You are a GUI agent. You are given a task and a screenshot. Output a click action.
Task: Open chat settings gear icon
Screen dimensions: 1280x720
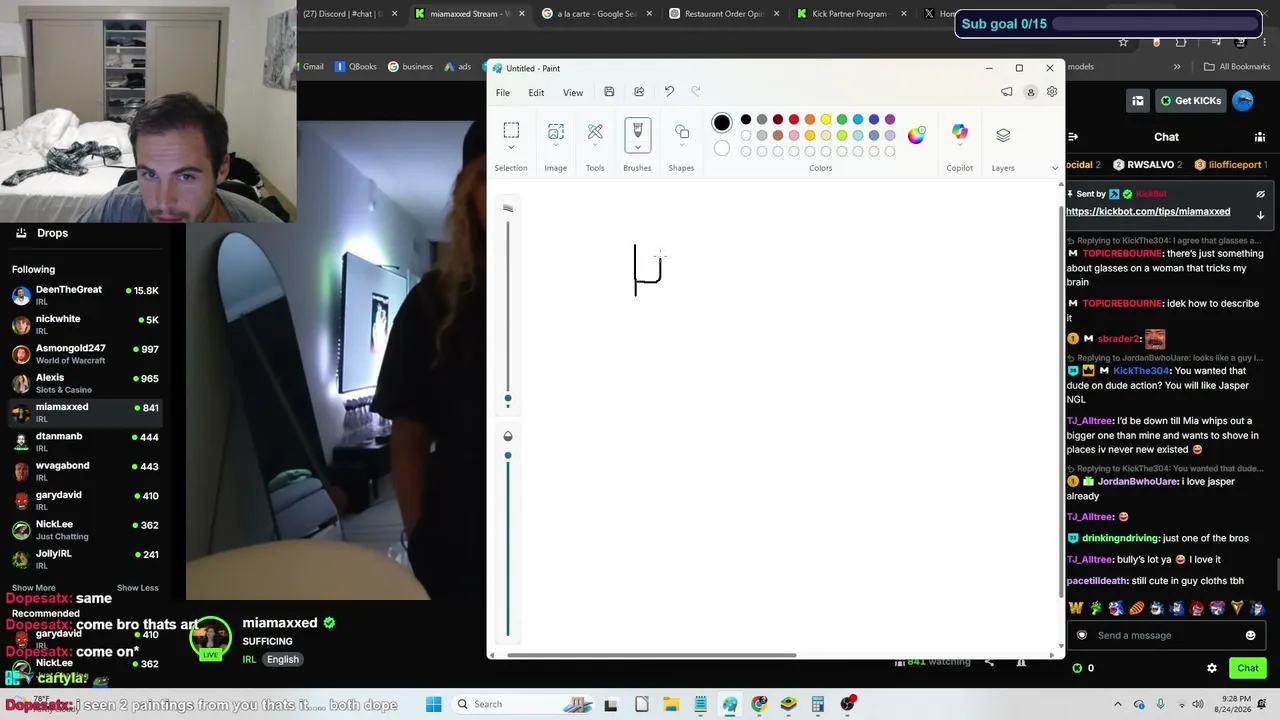(x=1212, y=668)
